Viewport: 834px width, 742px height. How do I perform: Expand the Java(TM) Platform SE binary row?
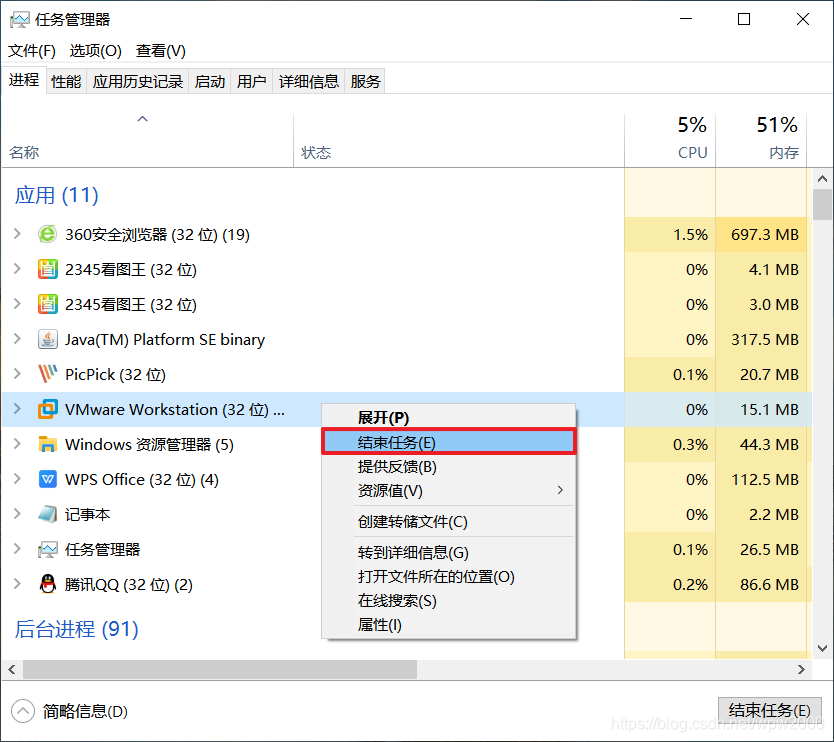(17, 339)
